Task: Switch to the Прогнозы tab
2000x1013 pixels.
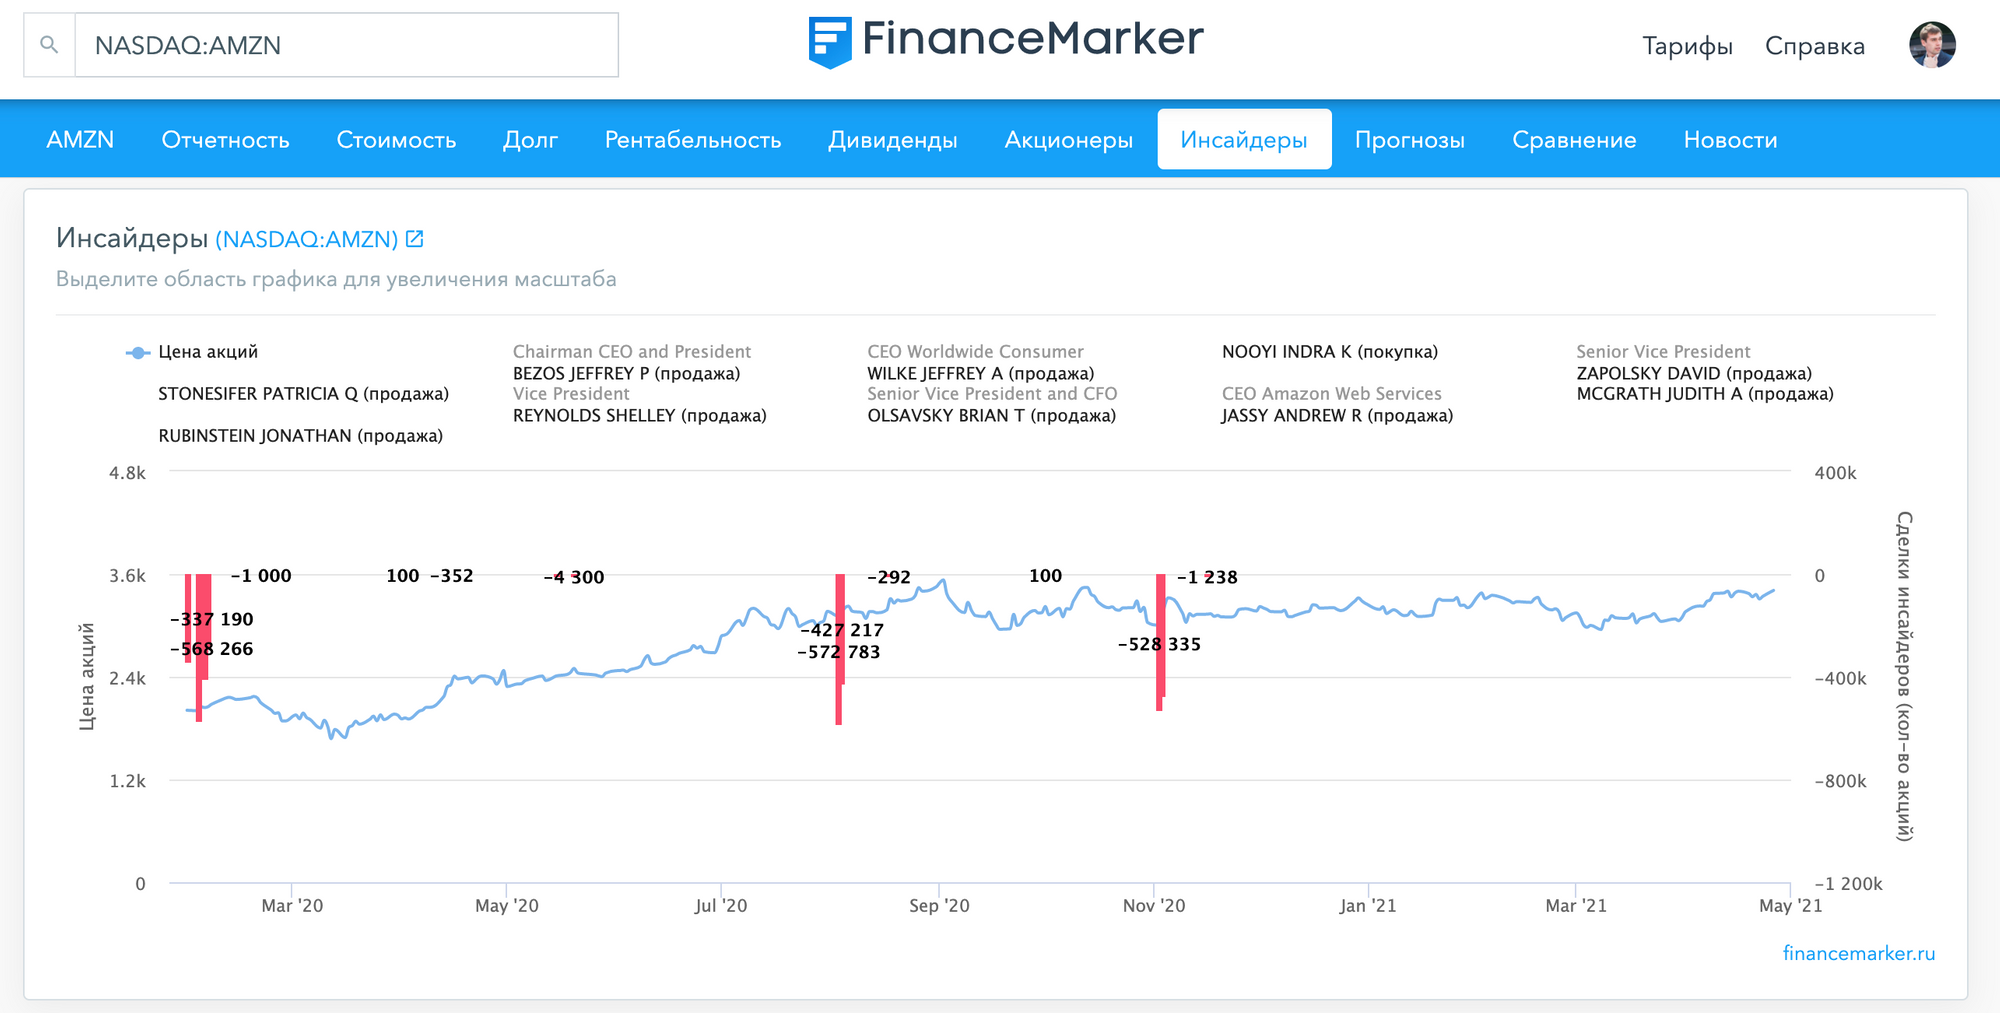Action: coord(1409,139)
